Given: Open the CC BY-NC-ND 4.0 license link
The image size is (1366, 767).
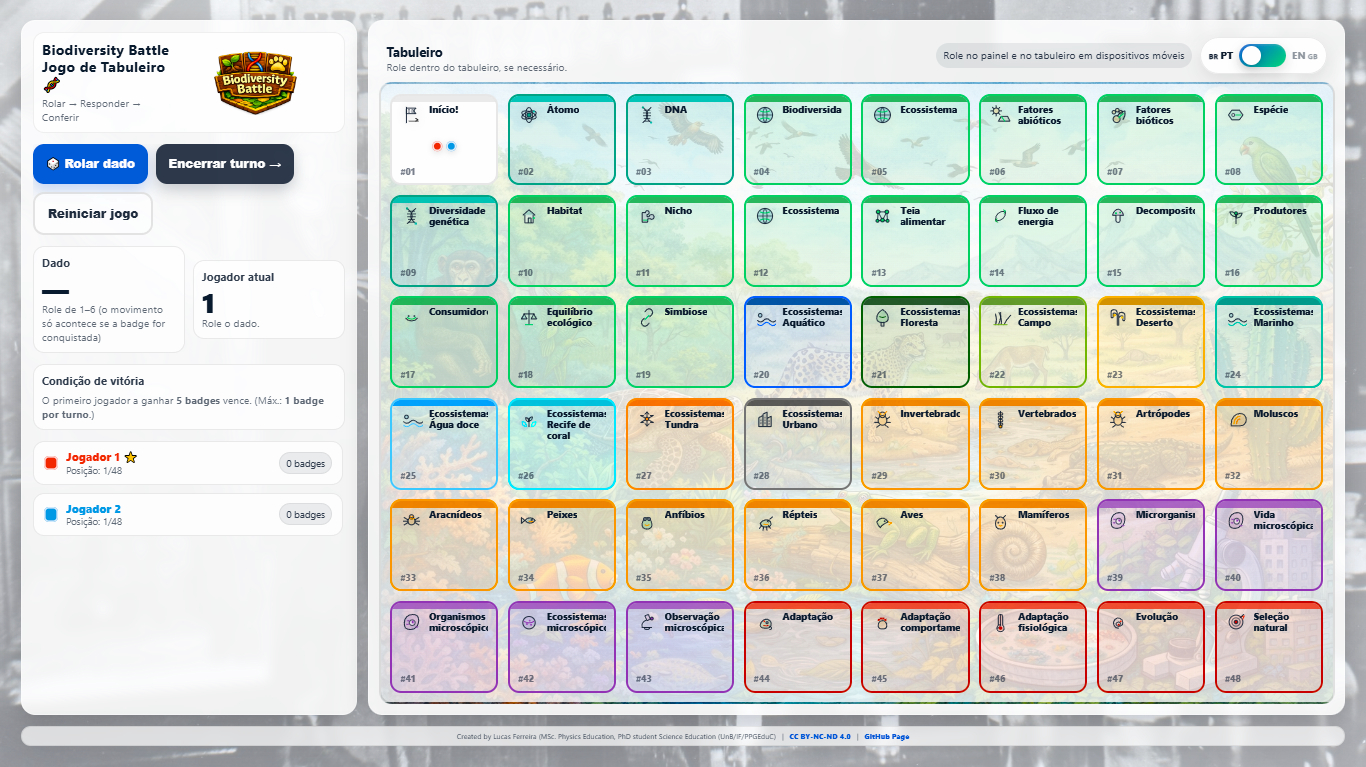Looking at the screenshot, I should (820, 737).
